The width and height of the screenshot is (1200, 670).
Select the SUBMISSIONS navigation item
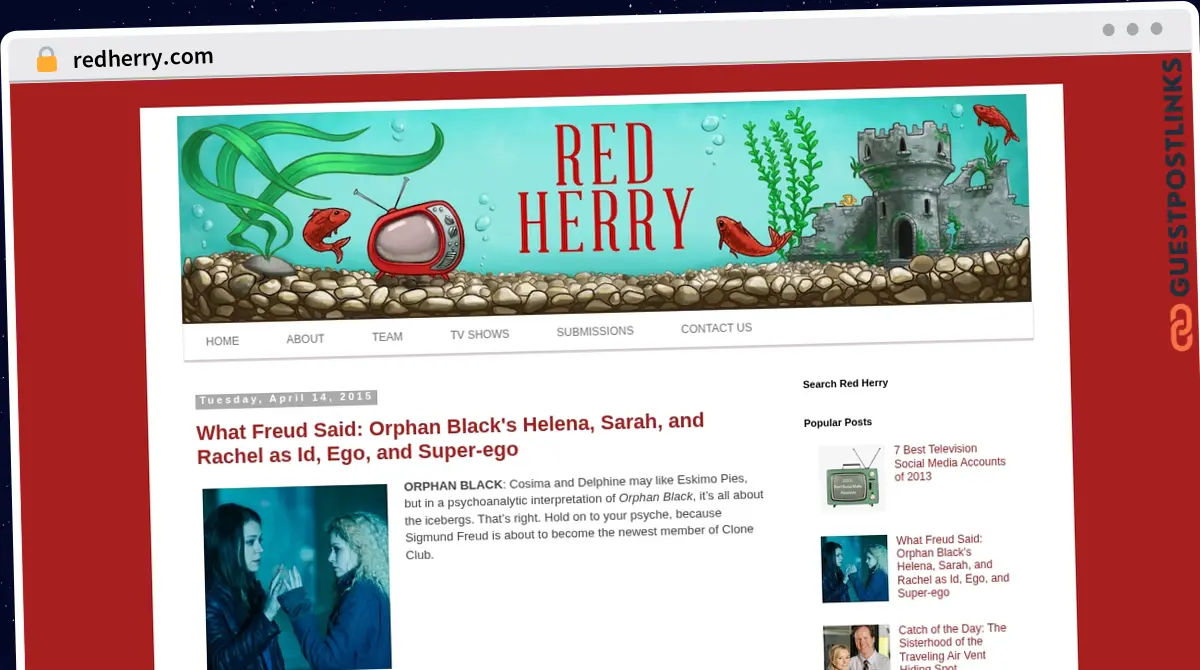coord(595,331)
